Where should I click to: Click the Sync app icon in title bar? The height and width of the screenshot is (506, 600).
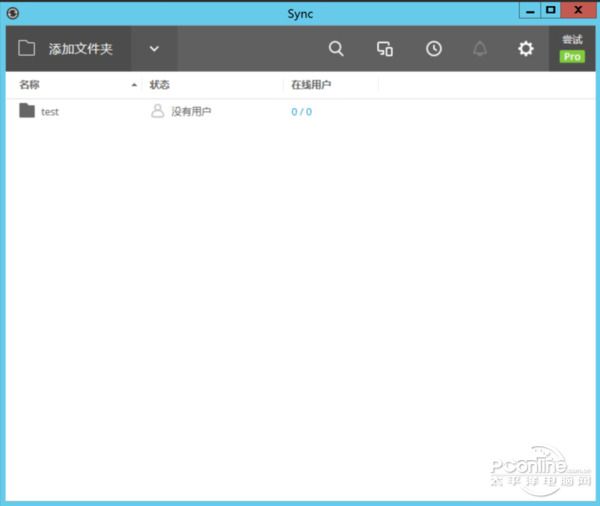[13, 13]
